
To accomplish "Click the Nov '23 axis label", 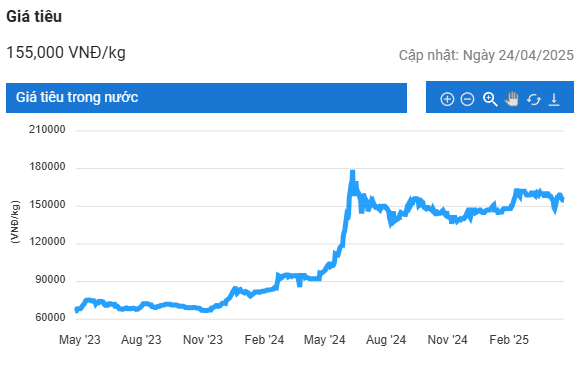I will pos(203,340).
